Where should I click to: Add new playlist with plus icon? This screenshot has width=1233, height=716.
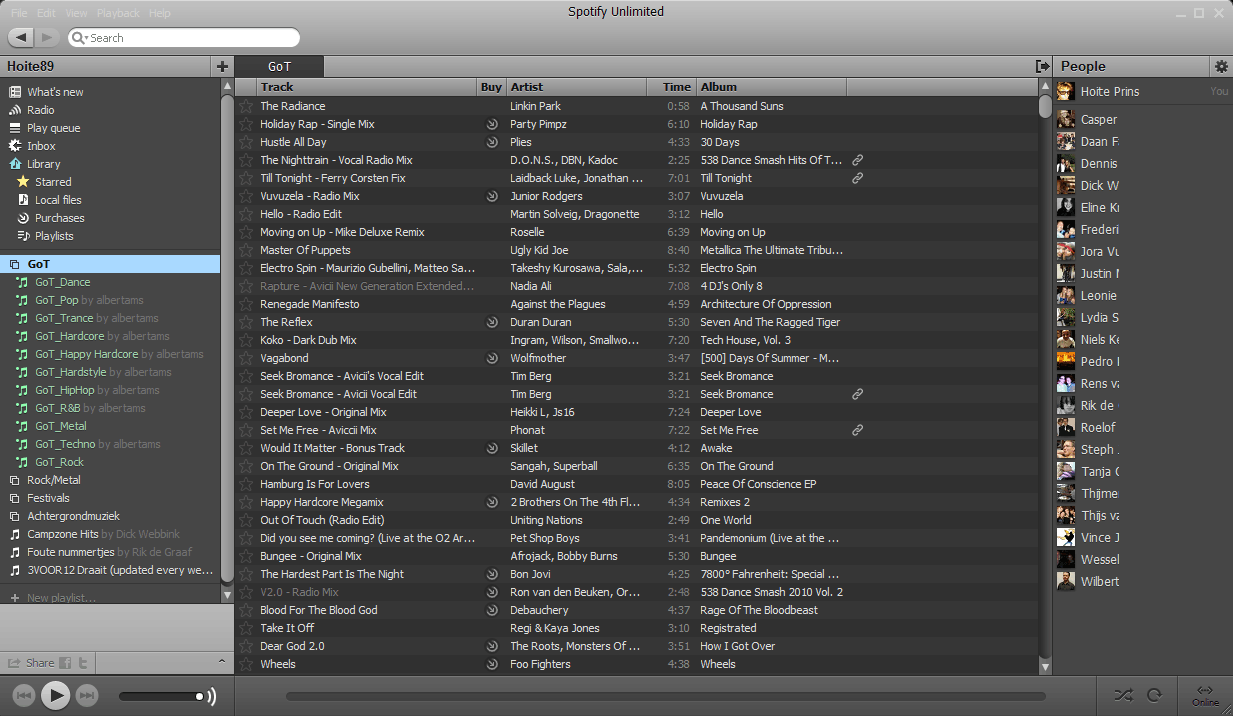(x=222, y=66)
